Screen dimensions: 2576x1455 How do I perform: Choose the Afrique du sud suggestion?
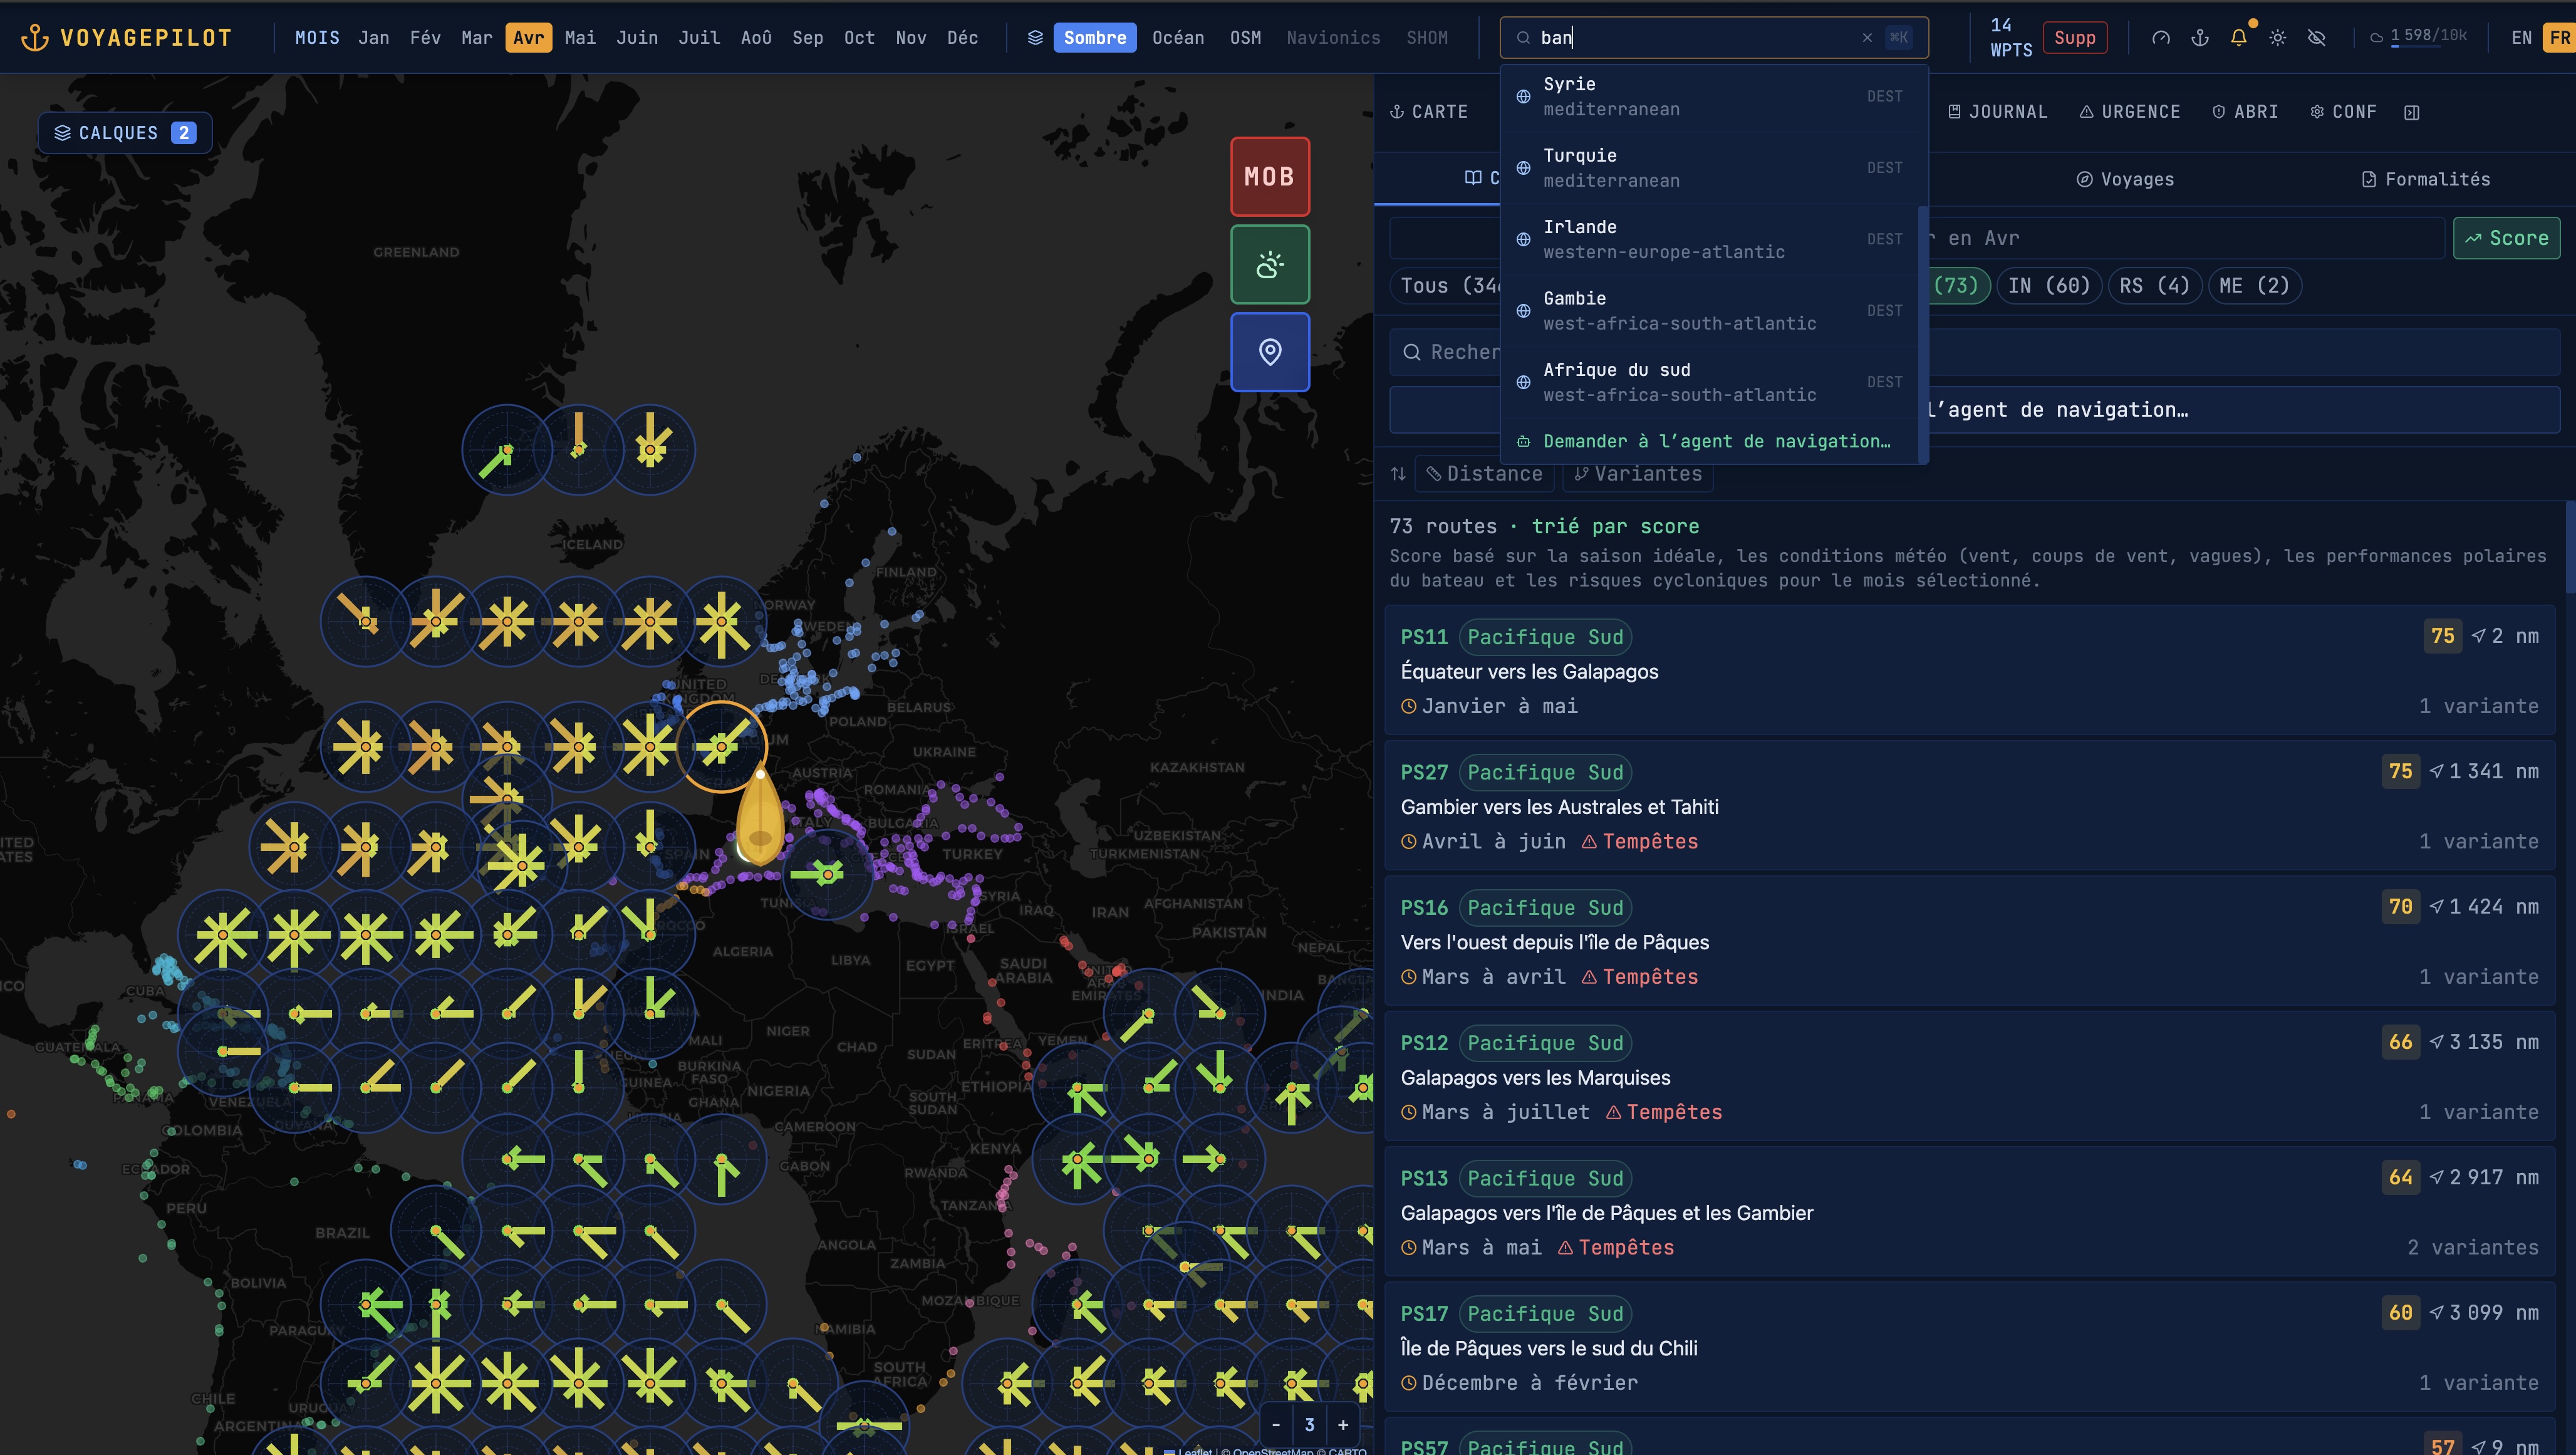coord(1709,383)
